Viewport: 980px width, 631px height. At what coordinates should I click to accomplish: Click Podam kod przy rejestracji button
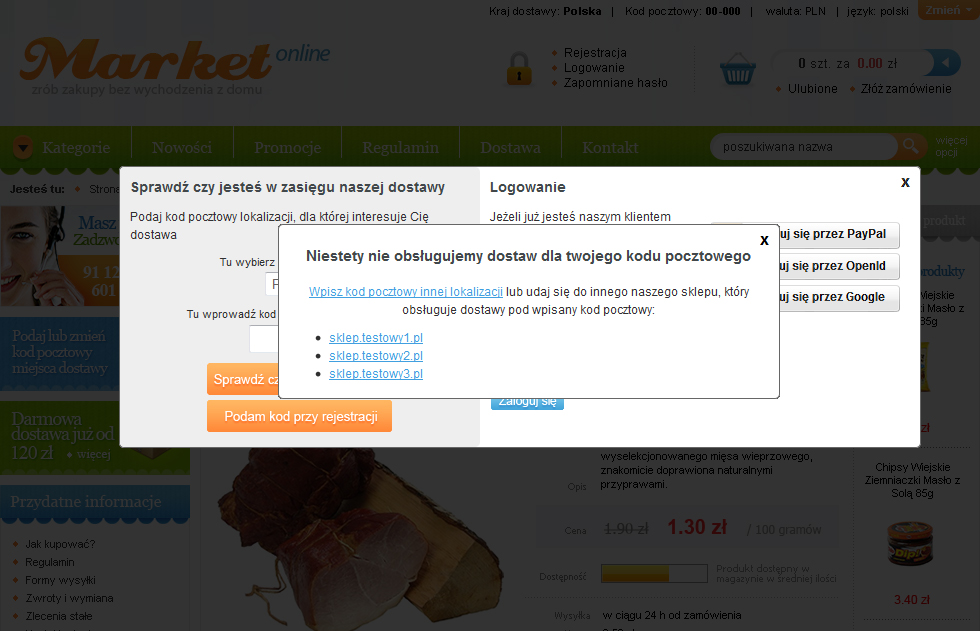pyautogui.click(x=299, y=416)
